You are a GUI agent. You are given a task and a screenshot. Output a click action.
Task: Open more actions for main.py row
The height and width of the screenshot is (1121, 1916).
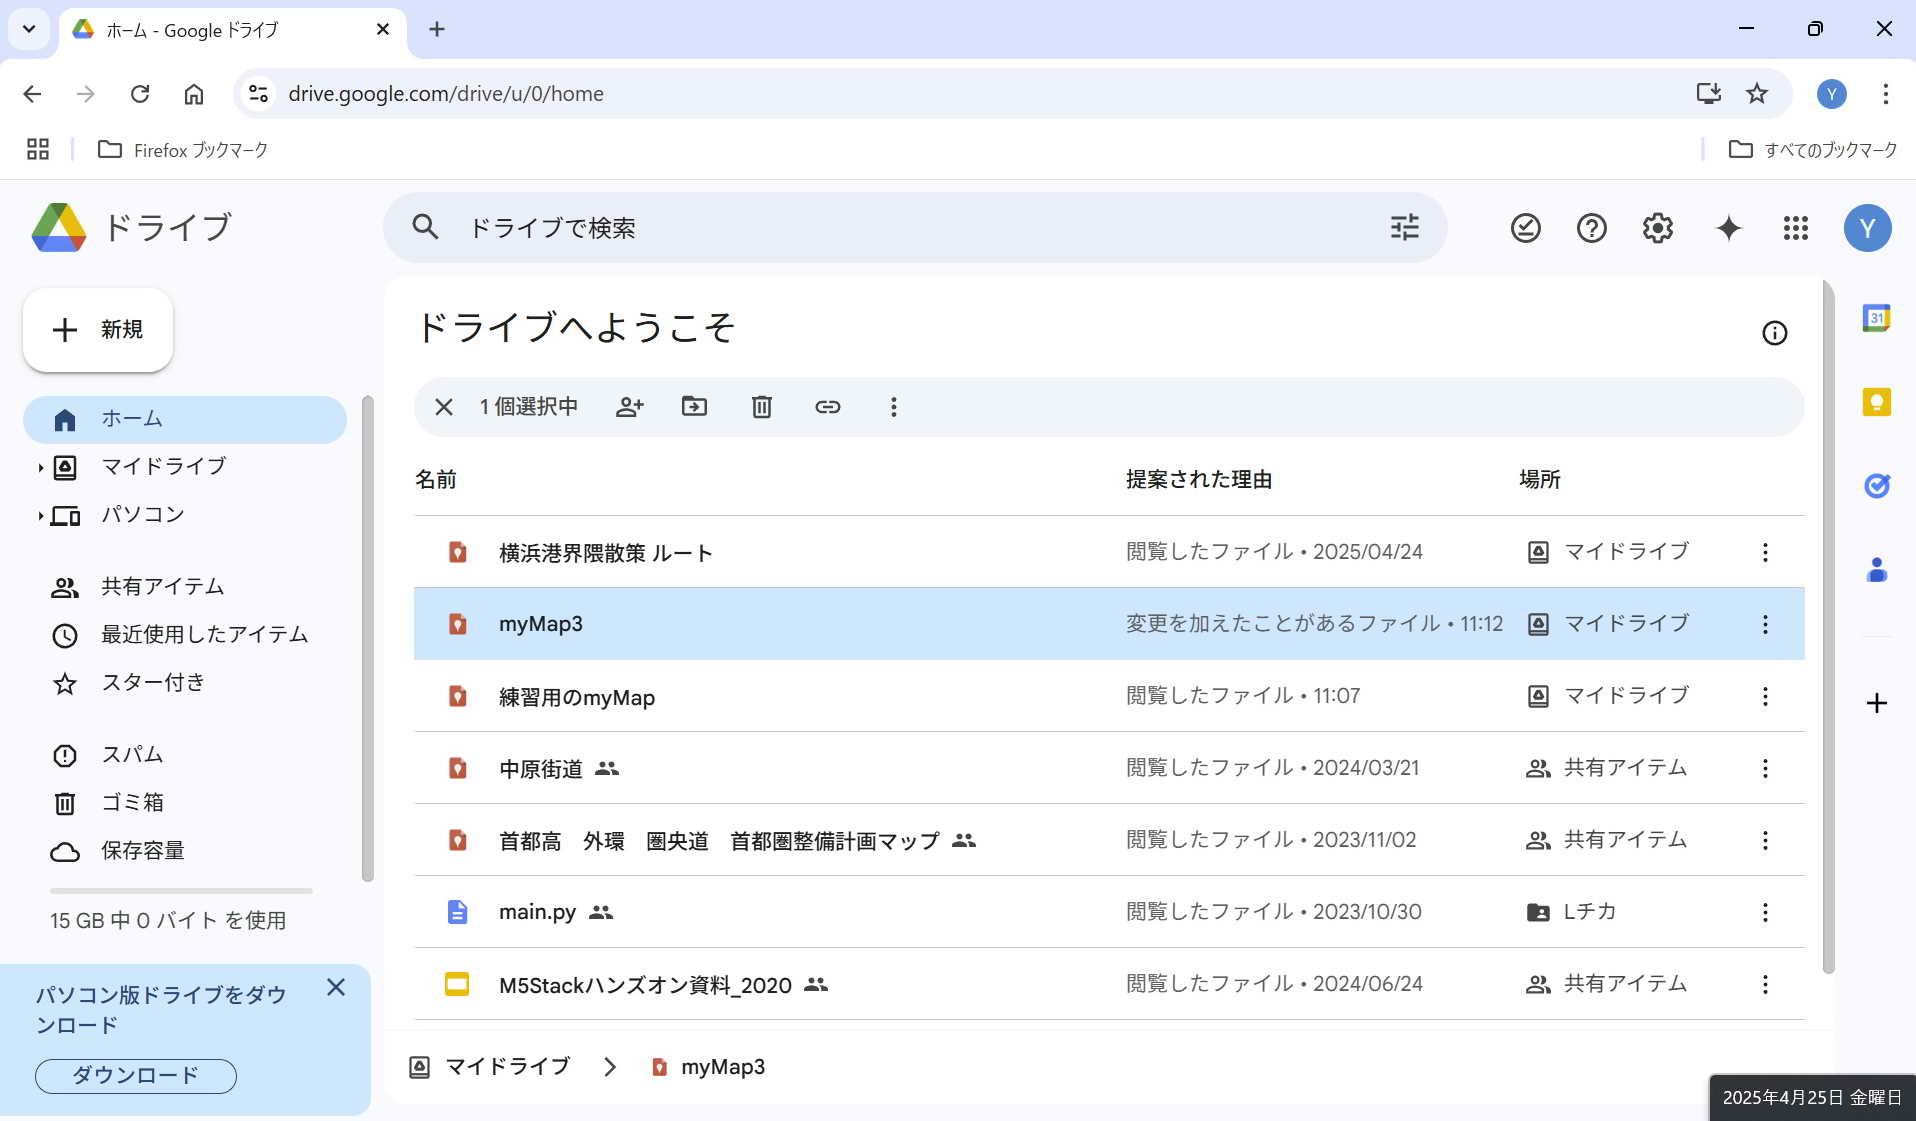point(1765,912)
